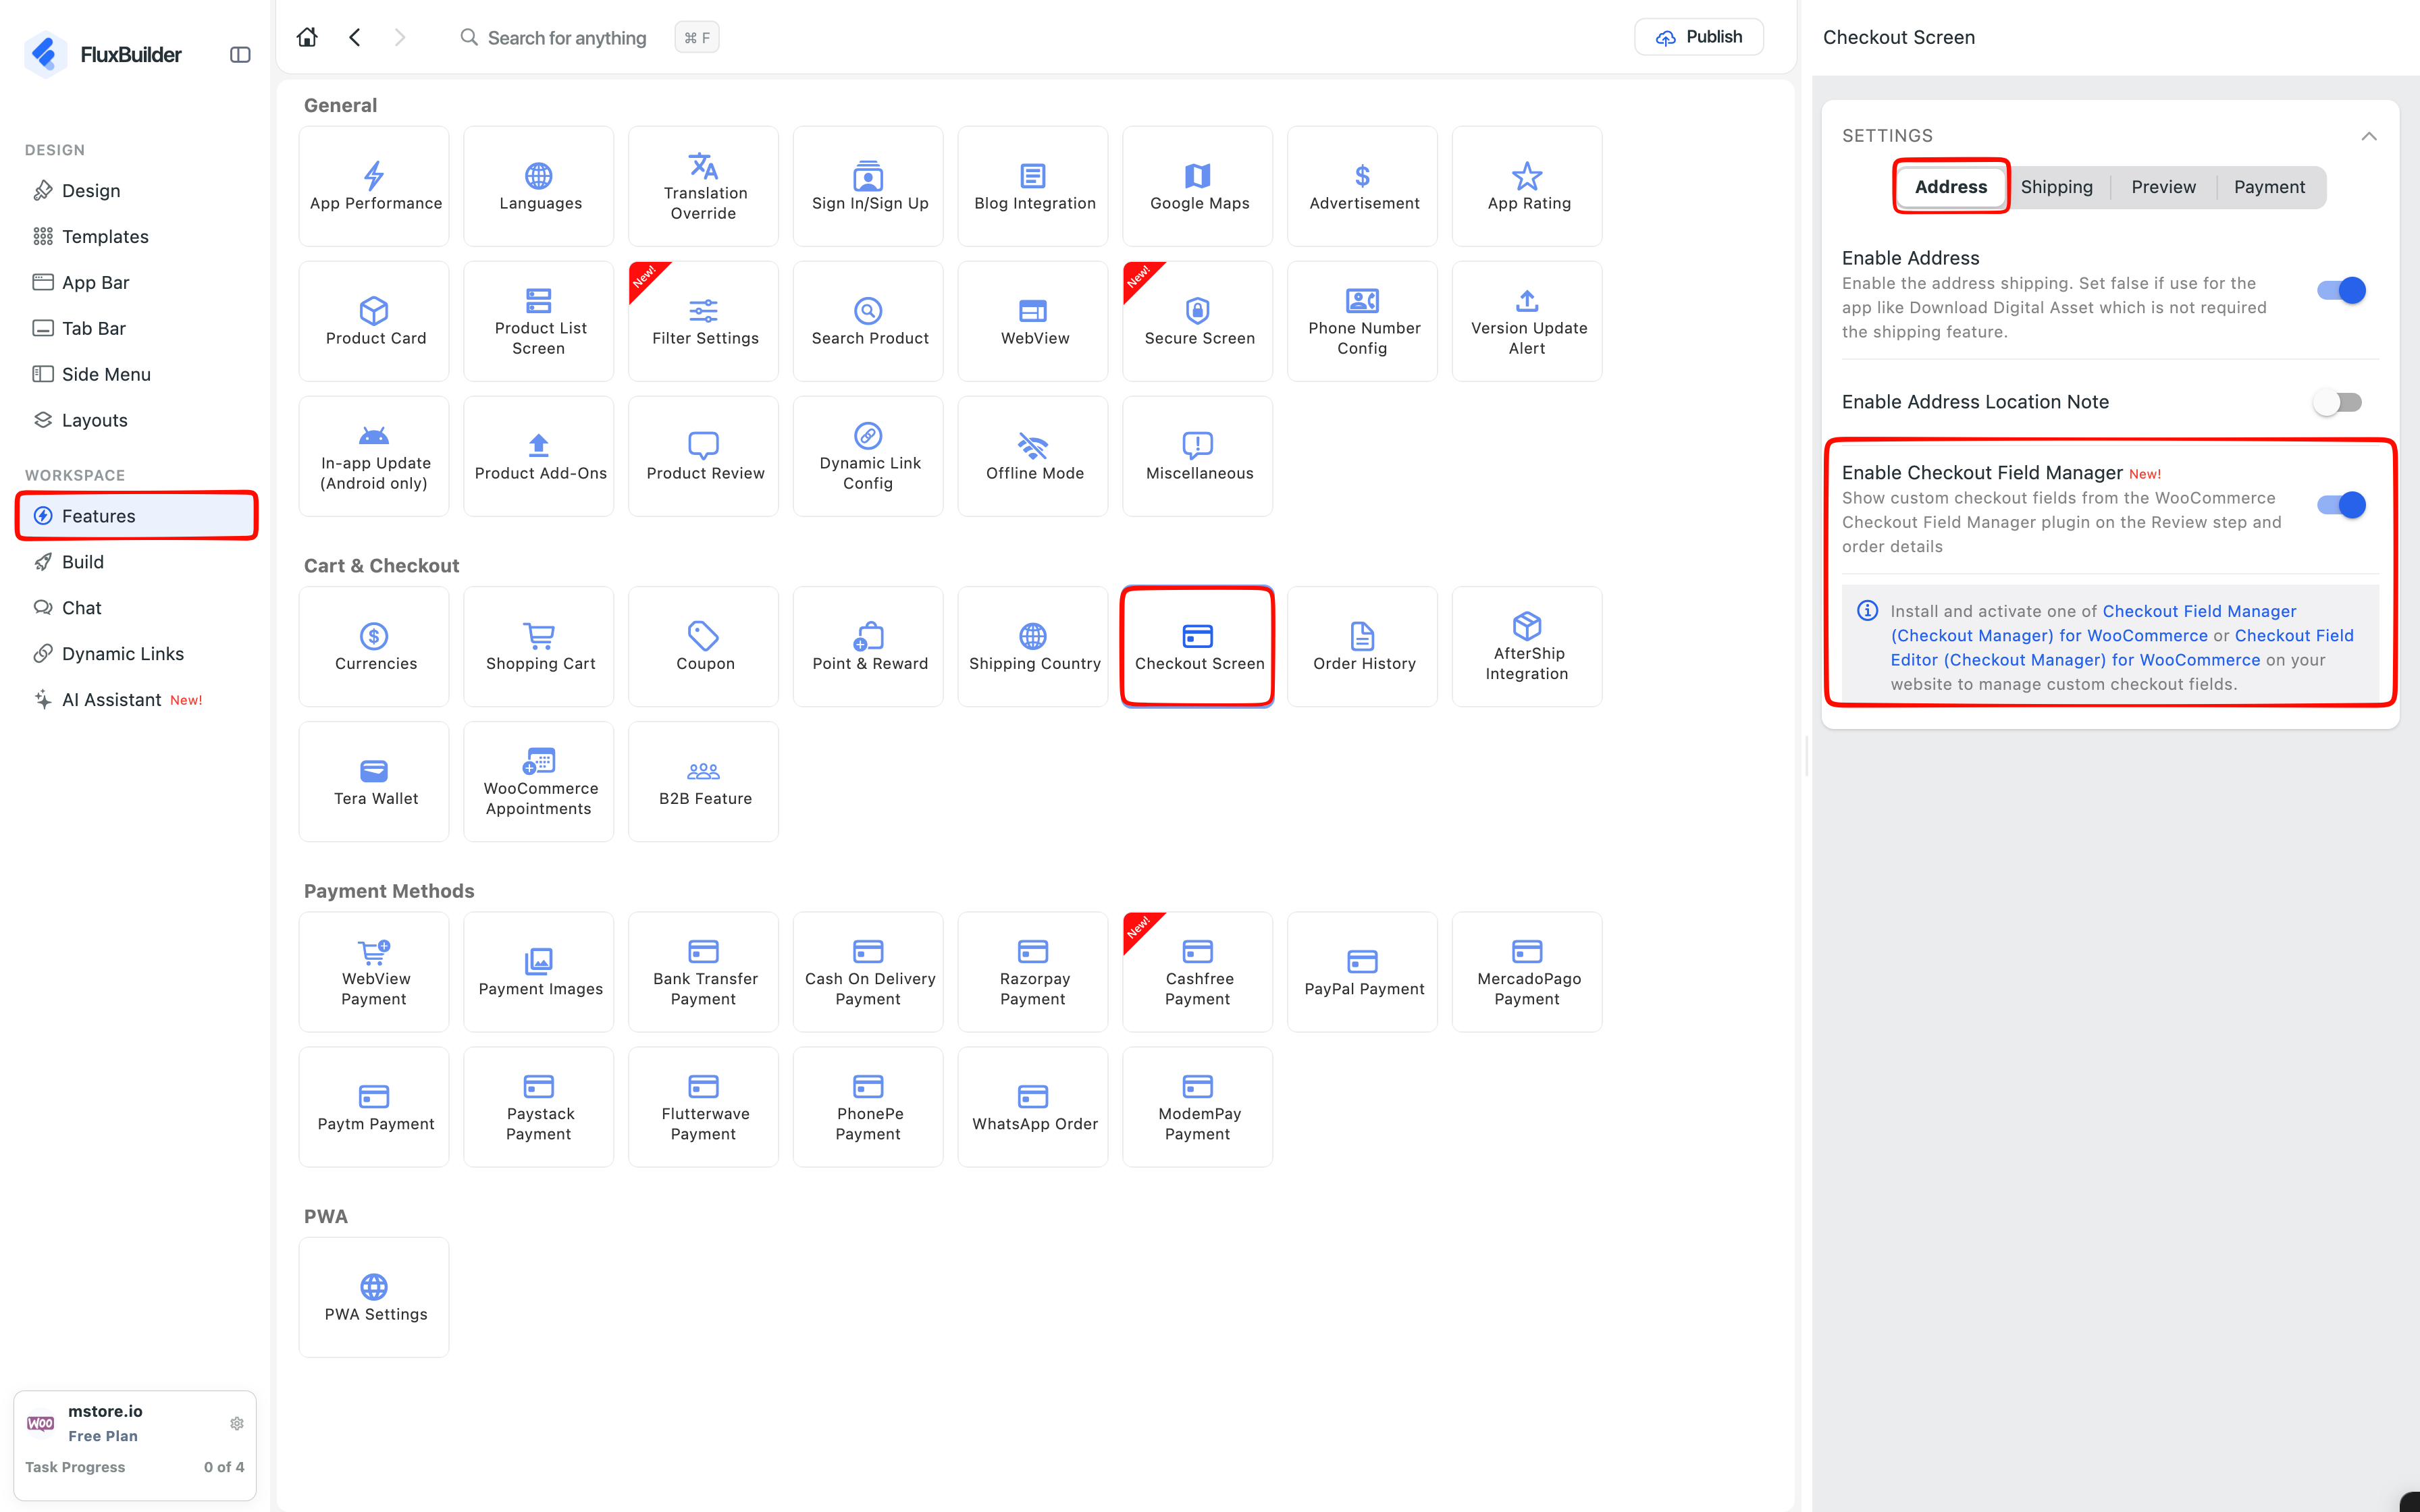Image resolution: width=2420 pixels, height=1512 pixels.
Task: Open Filter Settings card
Action: (703, 321)
